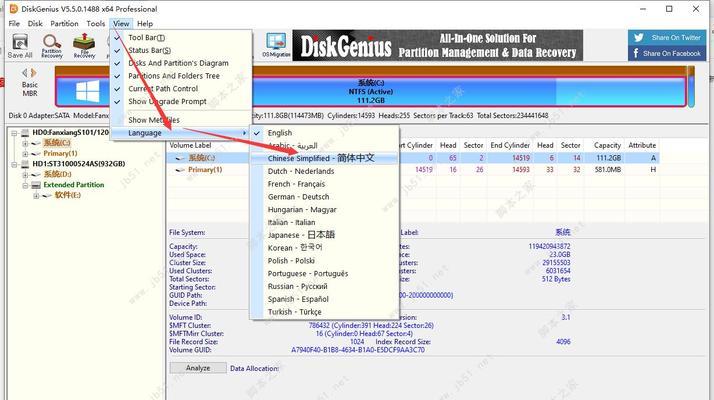Click the Capacity column header
This screenshot has width=714, height=400.
coord(607,145)
